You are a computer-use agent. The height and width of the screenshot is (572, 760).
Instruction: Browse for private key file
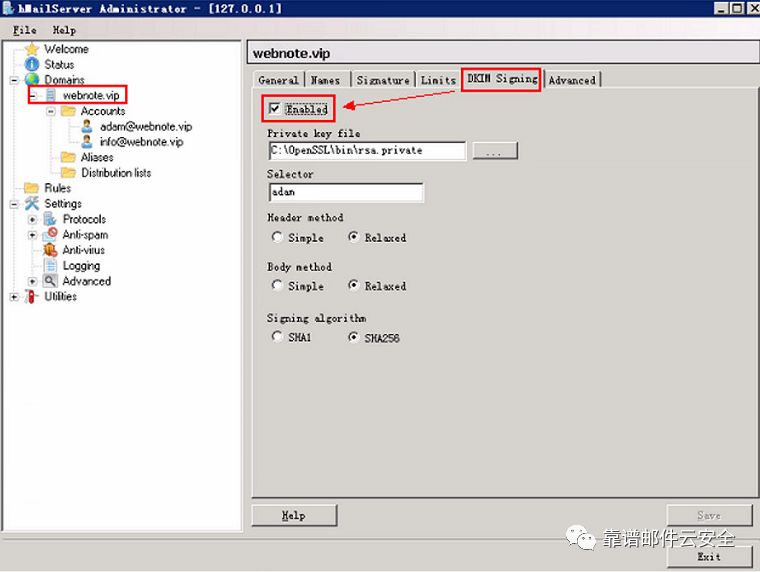[x=494, y=151]
